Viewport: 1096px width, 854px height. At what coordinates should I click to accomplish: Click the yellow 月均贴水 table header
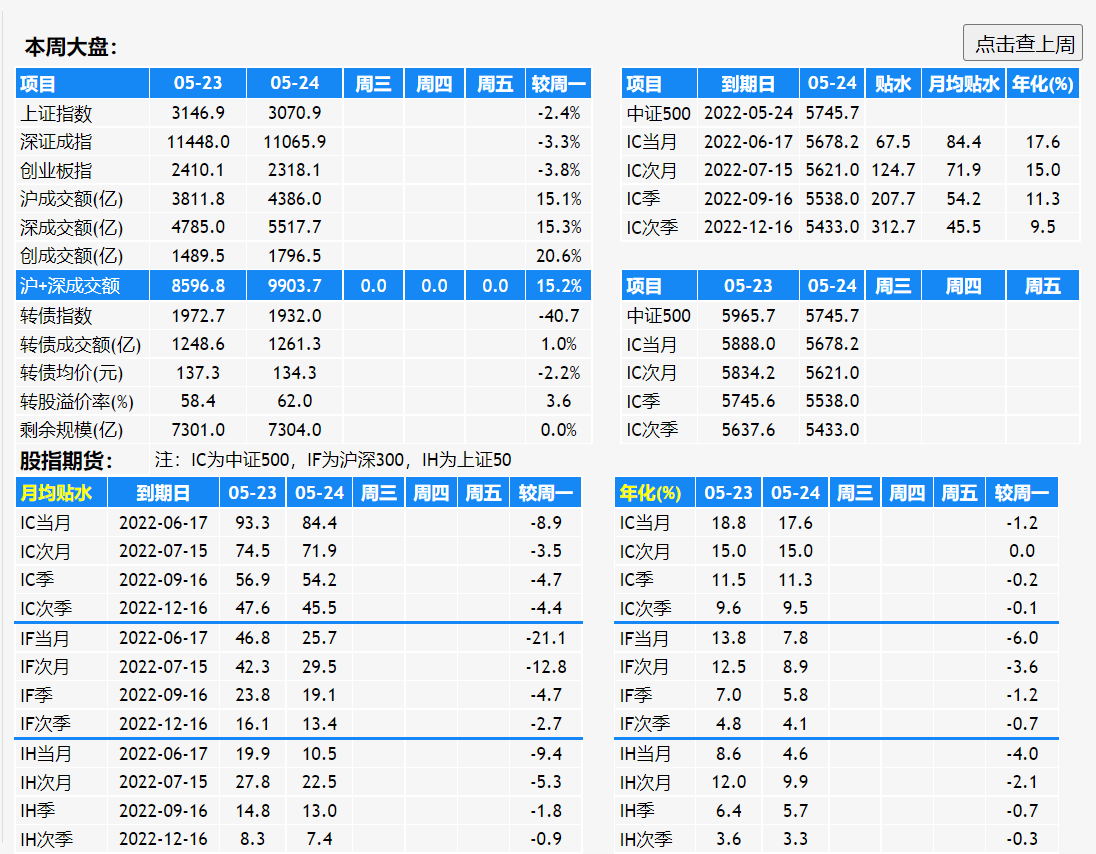pos(56,493)
